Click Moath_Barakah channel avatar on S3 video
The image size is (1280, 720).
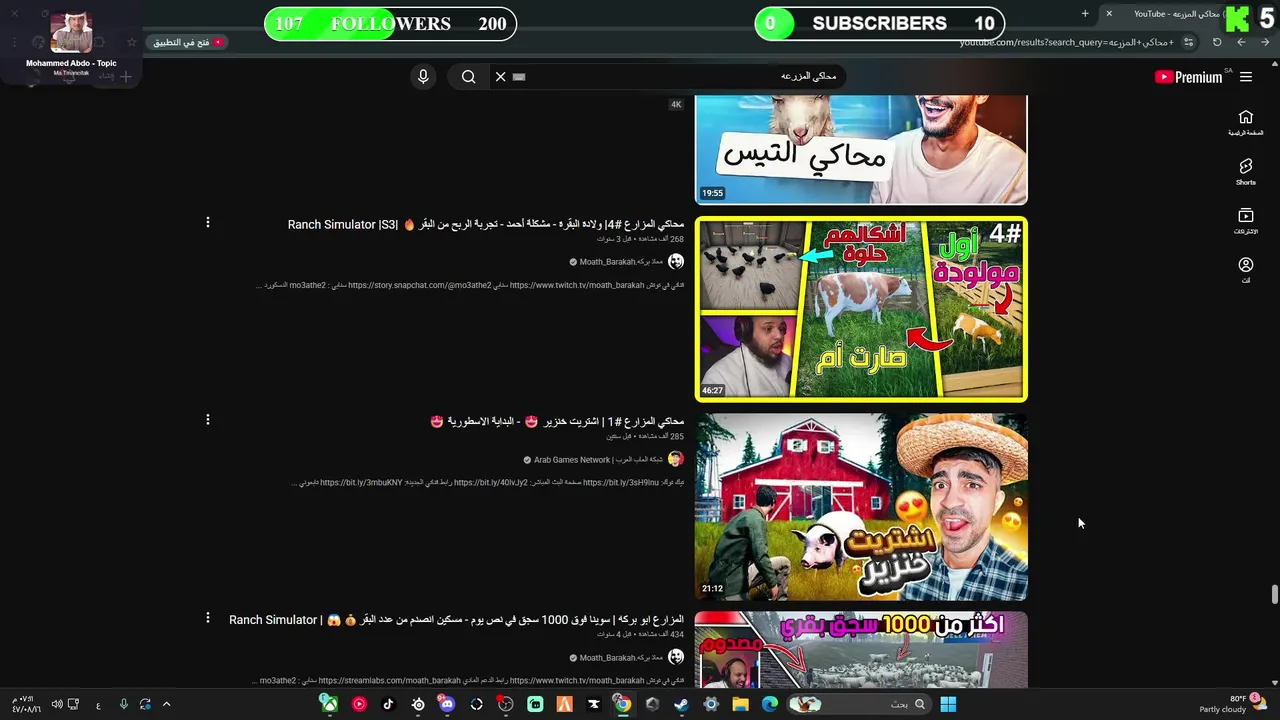pyautogui.click(x=676, y=262)
